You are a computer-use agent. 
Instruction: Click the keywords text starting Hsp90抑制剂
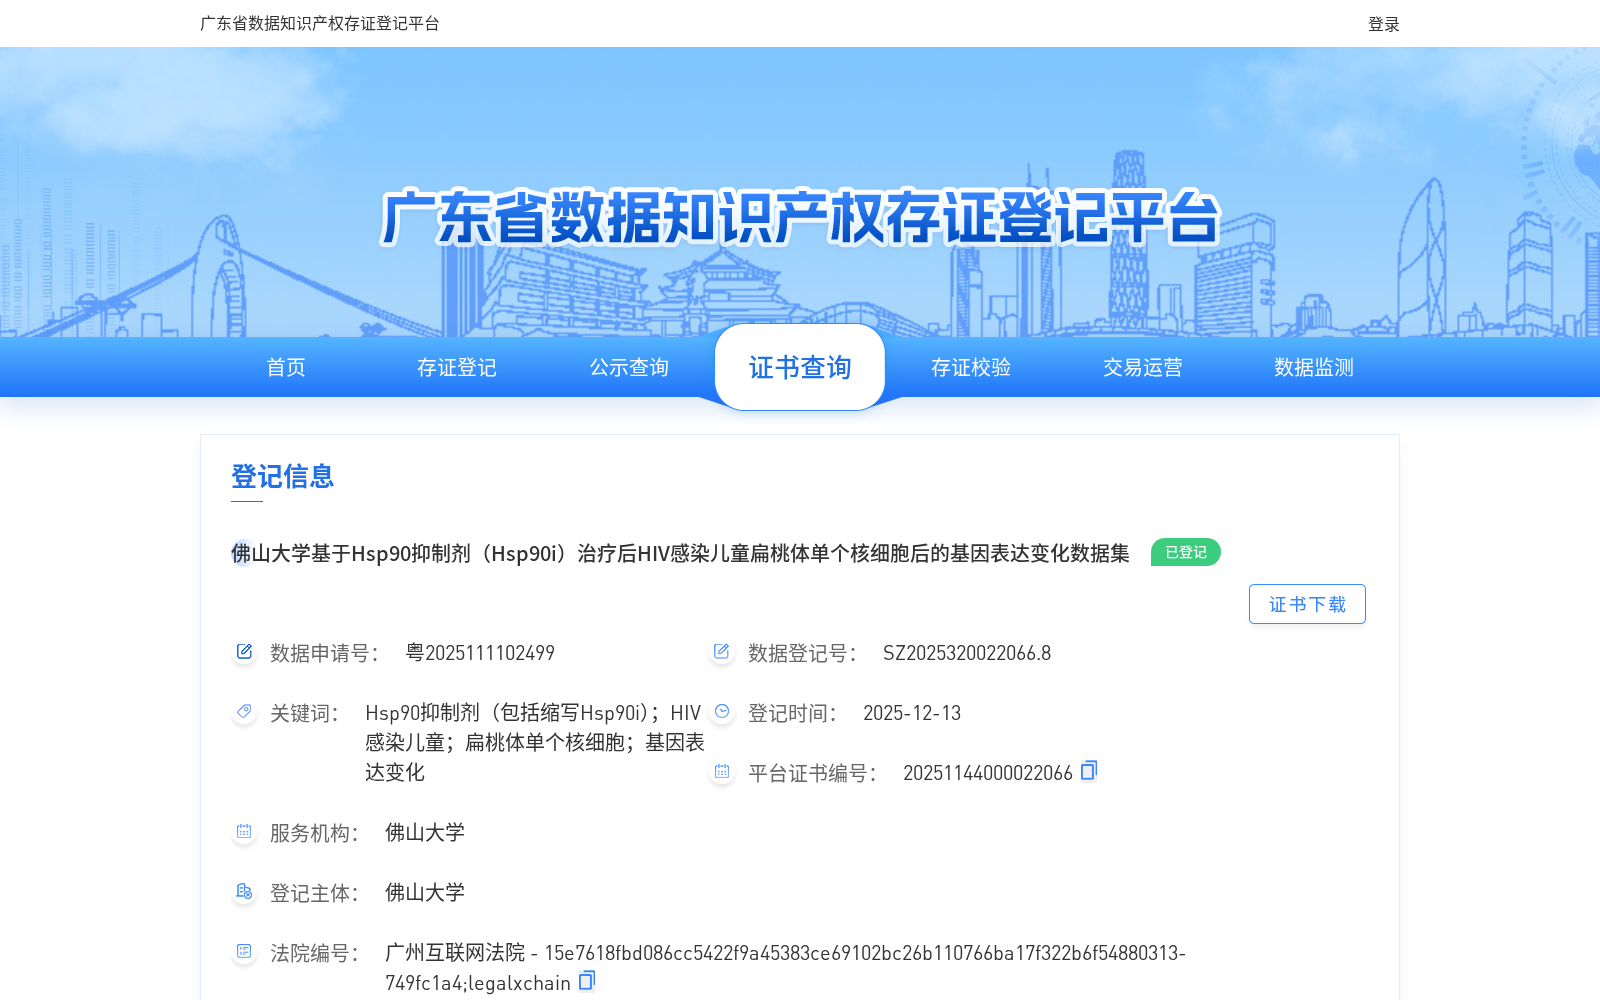[535, 742]
